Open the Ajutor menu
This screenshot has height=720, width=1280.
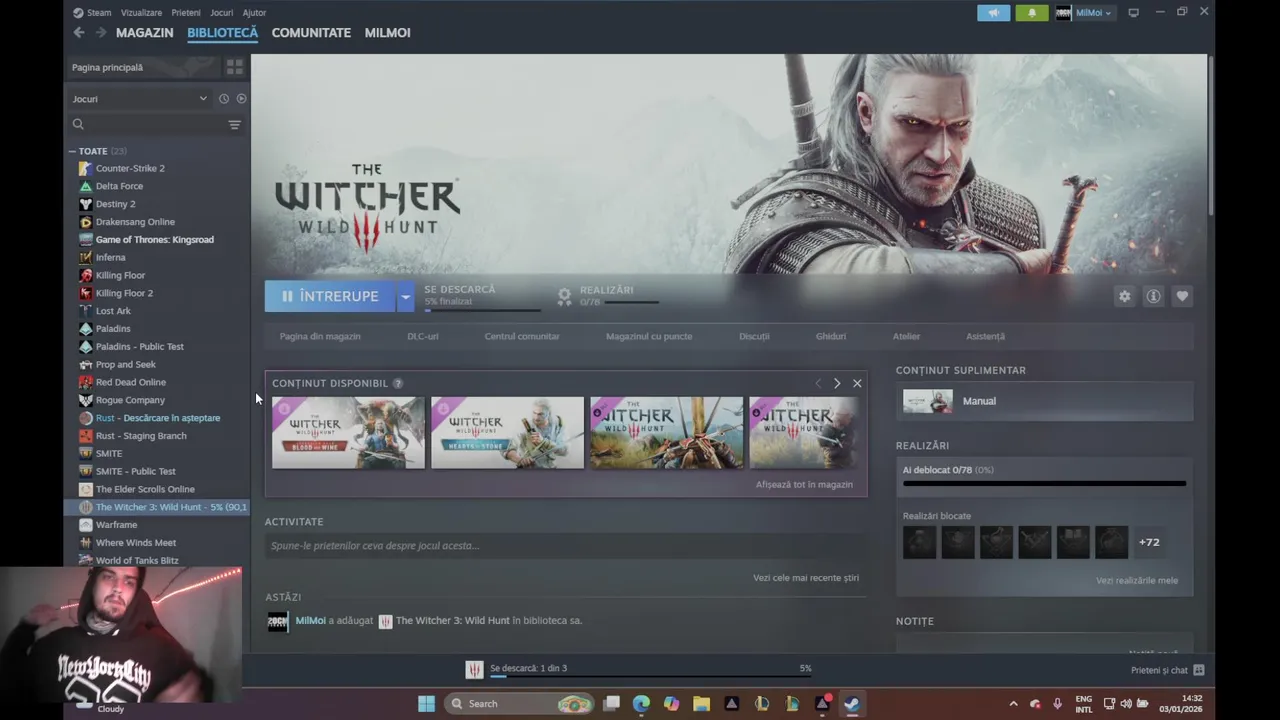pyautogui.click(x=254, y=13)
